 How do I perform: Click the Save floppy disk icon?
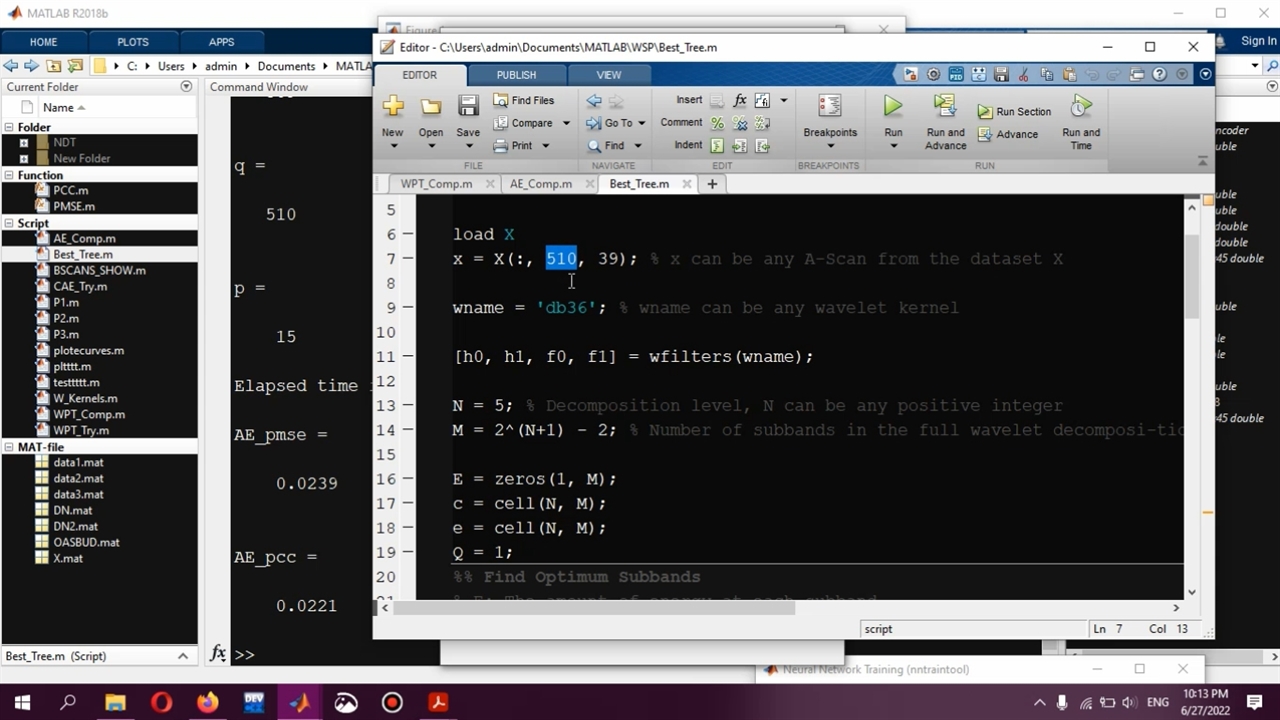tap(468, 107)
